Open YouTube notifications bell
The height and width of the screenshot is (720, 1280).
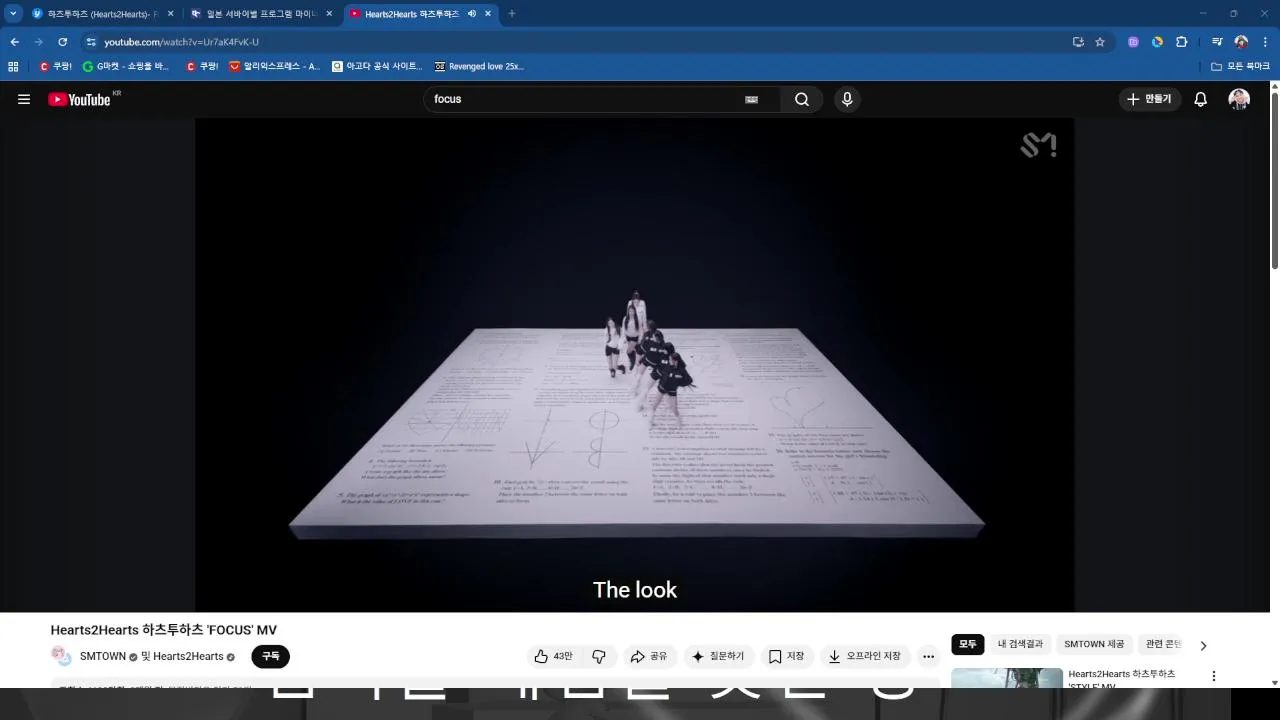click(x=1201, y=99)
